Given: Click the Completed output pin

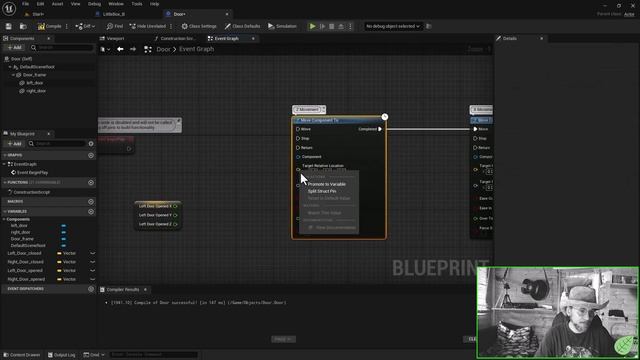Looking at the screenshot, I should tap(380, 129).
